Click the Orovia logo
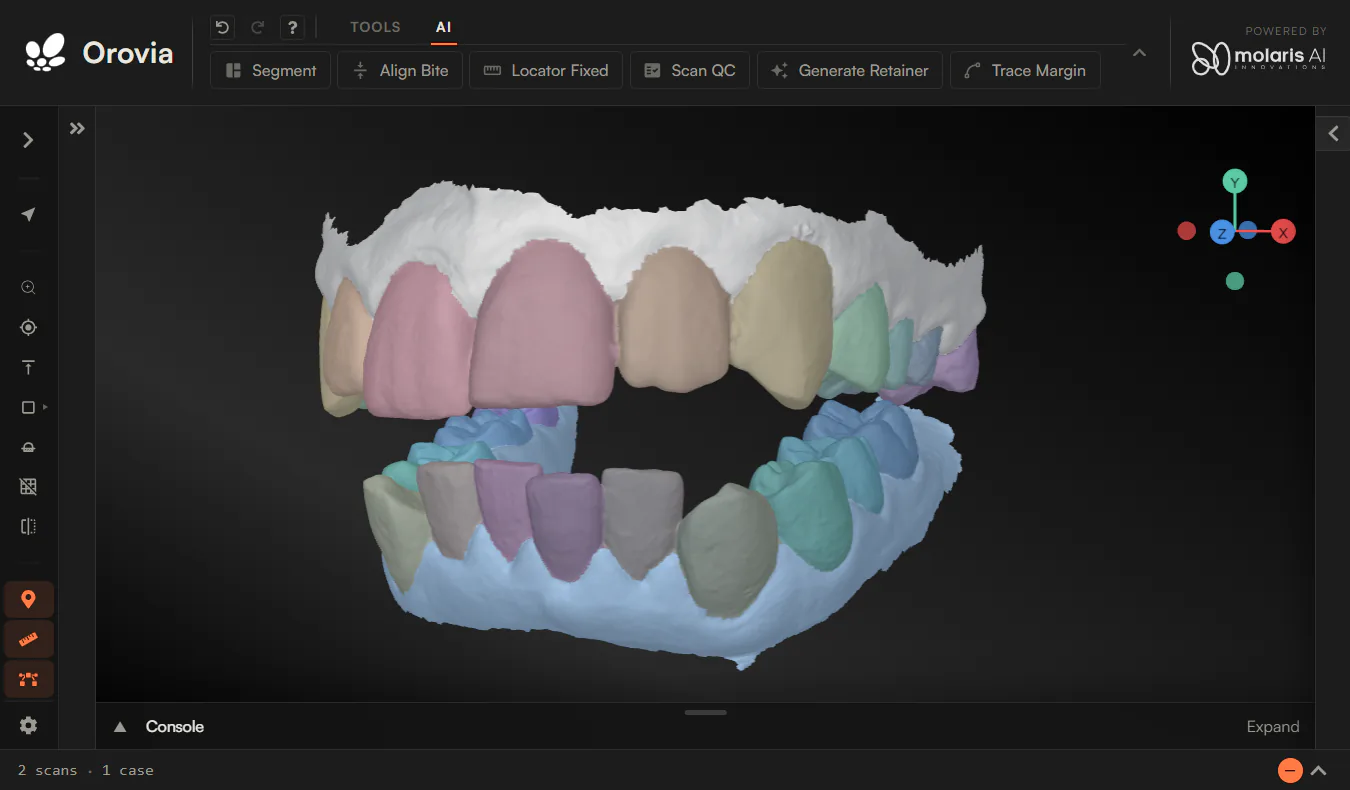Screen dimensions: 1350x790 click(x=99, y=53)
